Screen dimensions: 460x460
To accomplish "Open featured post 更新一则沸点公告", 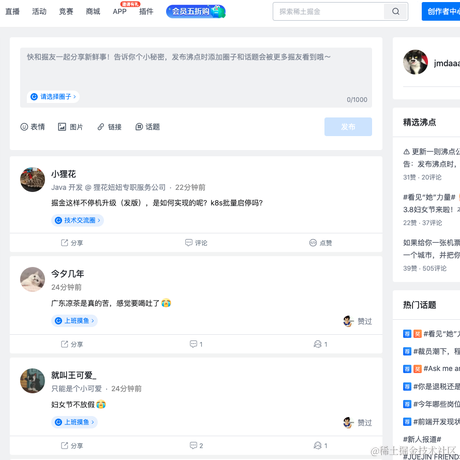I will tap(431, 158).
